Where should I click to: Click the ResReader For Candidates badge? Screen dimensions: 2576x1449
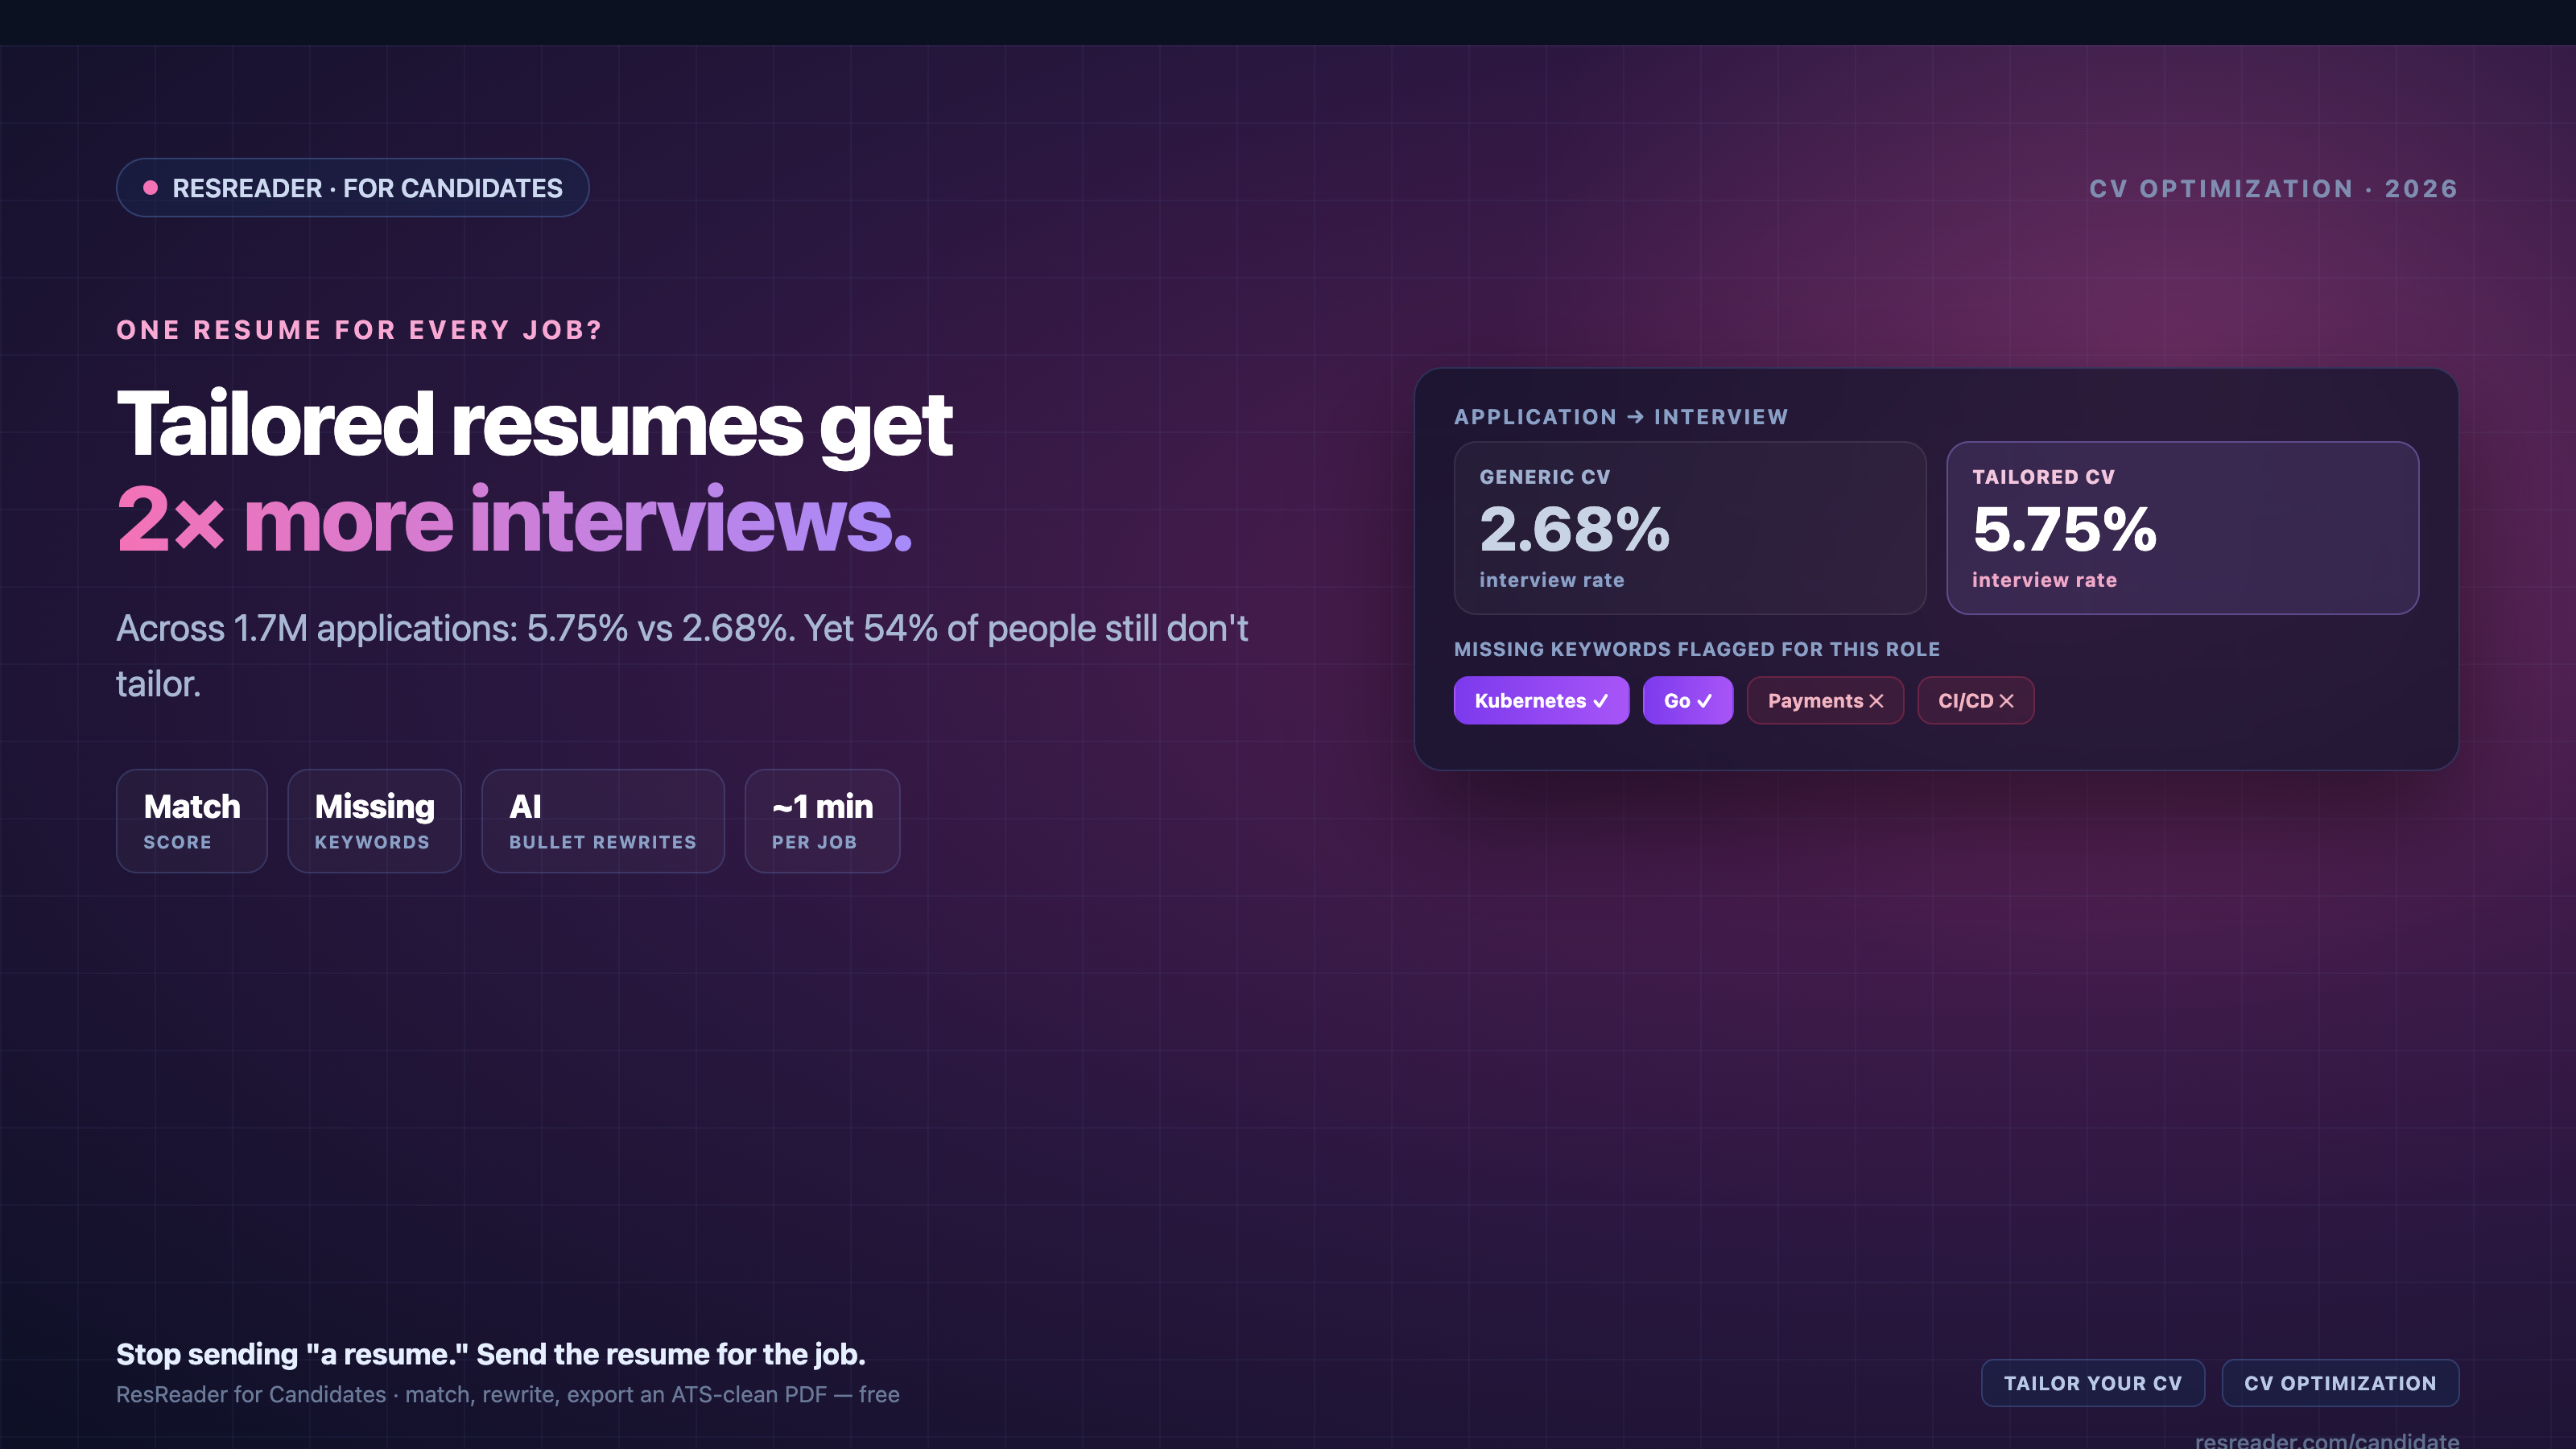pyautogui.click(x=352, y=187)
